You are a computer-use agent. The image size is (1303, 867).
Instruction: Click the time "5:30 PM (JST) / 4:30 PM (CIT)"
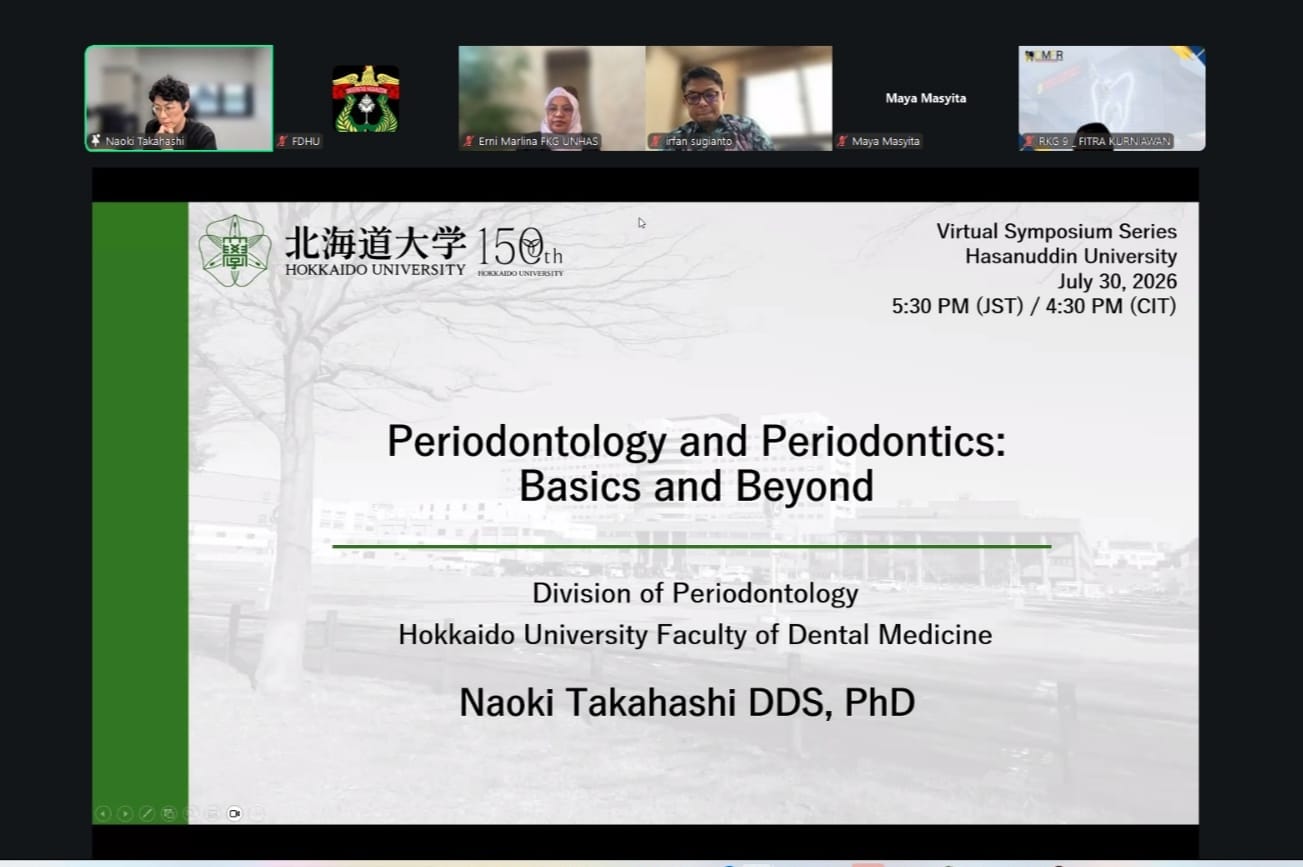coord(1034,307)
